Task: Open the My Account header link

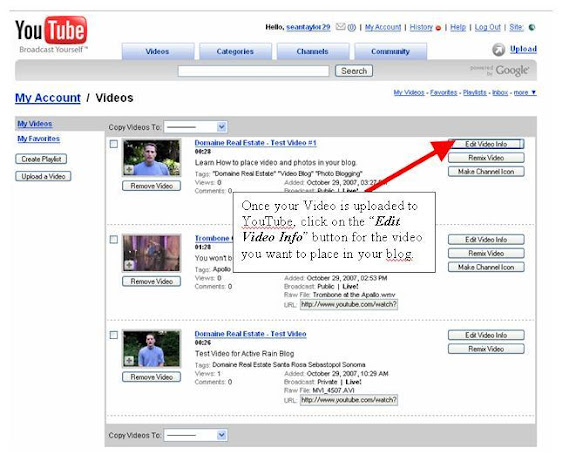Action: tap(383, 27)
